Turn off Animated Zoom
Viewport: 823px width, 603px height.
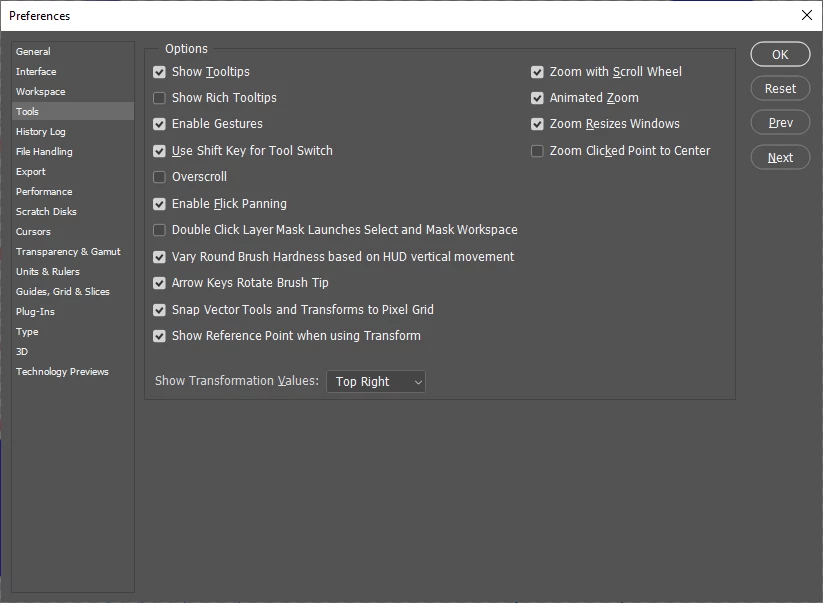coord(537,98)
